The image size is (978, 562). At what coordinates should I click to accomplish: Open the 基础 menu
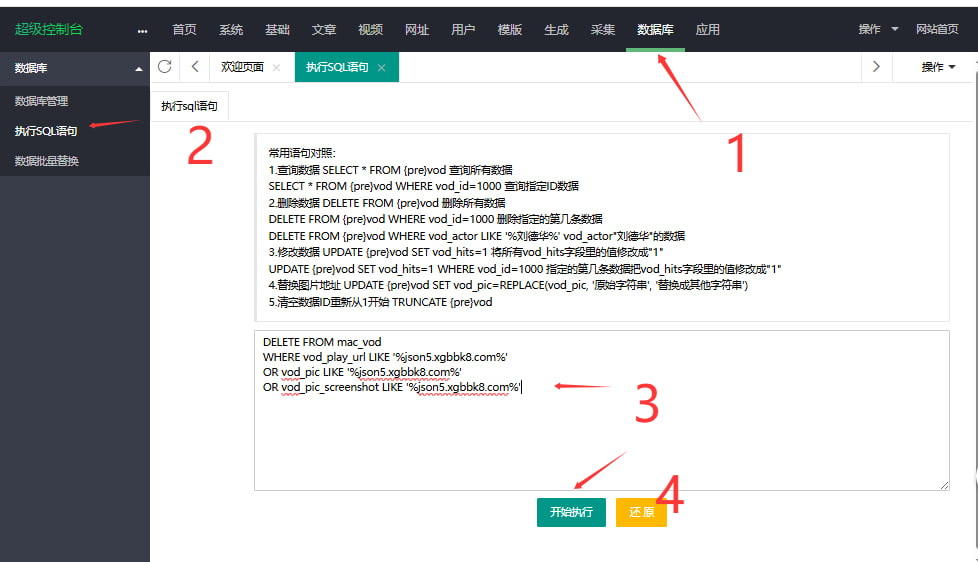pos(277,29)
